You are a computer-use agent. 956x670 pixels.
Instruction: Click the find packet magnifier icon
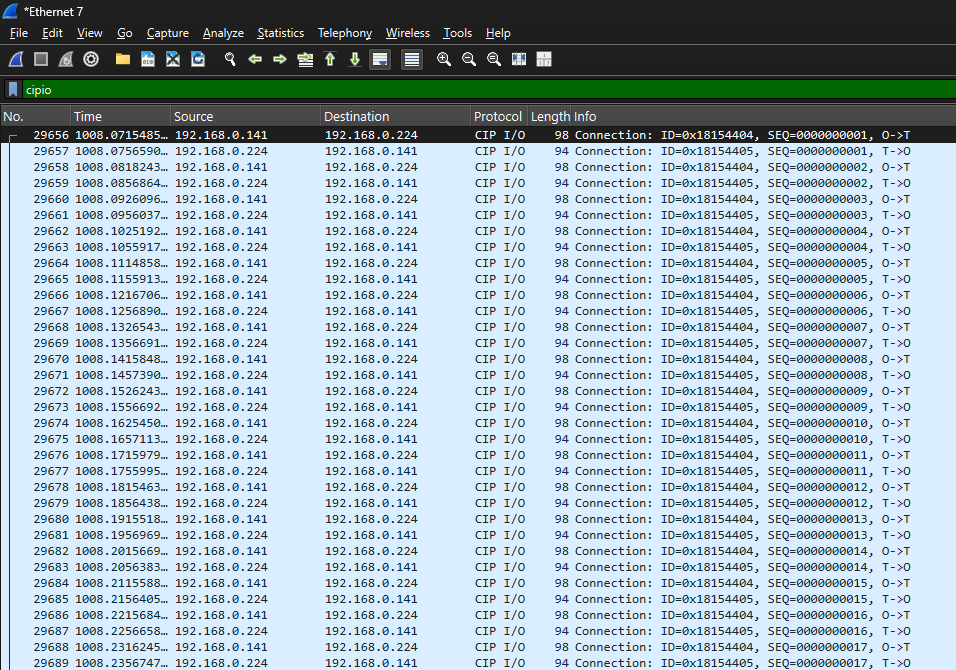[230, 59]
